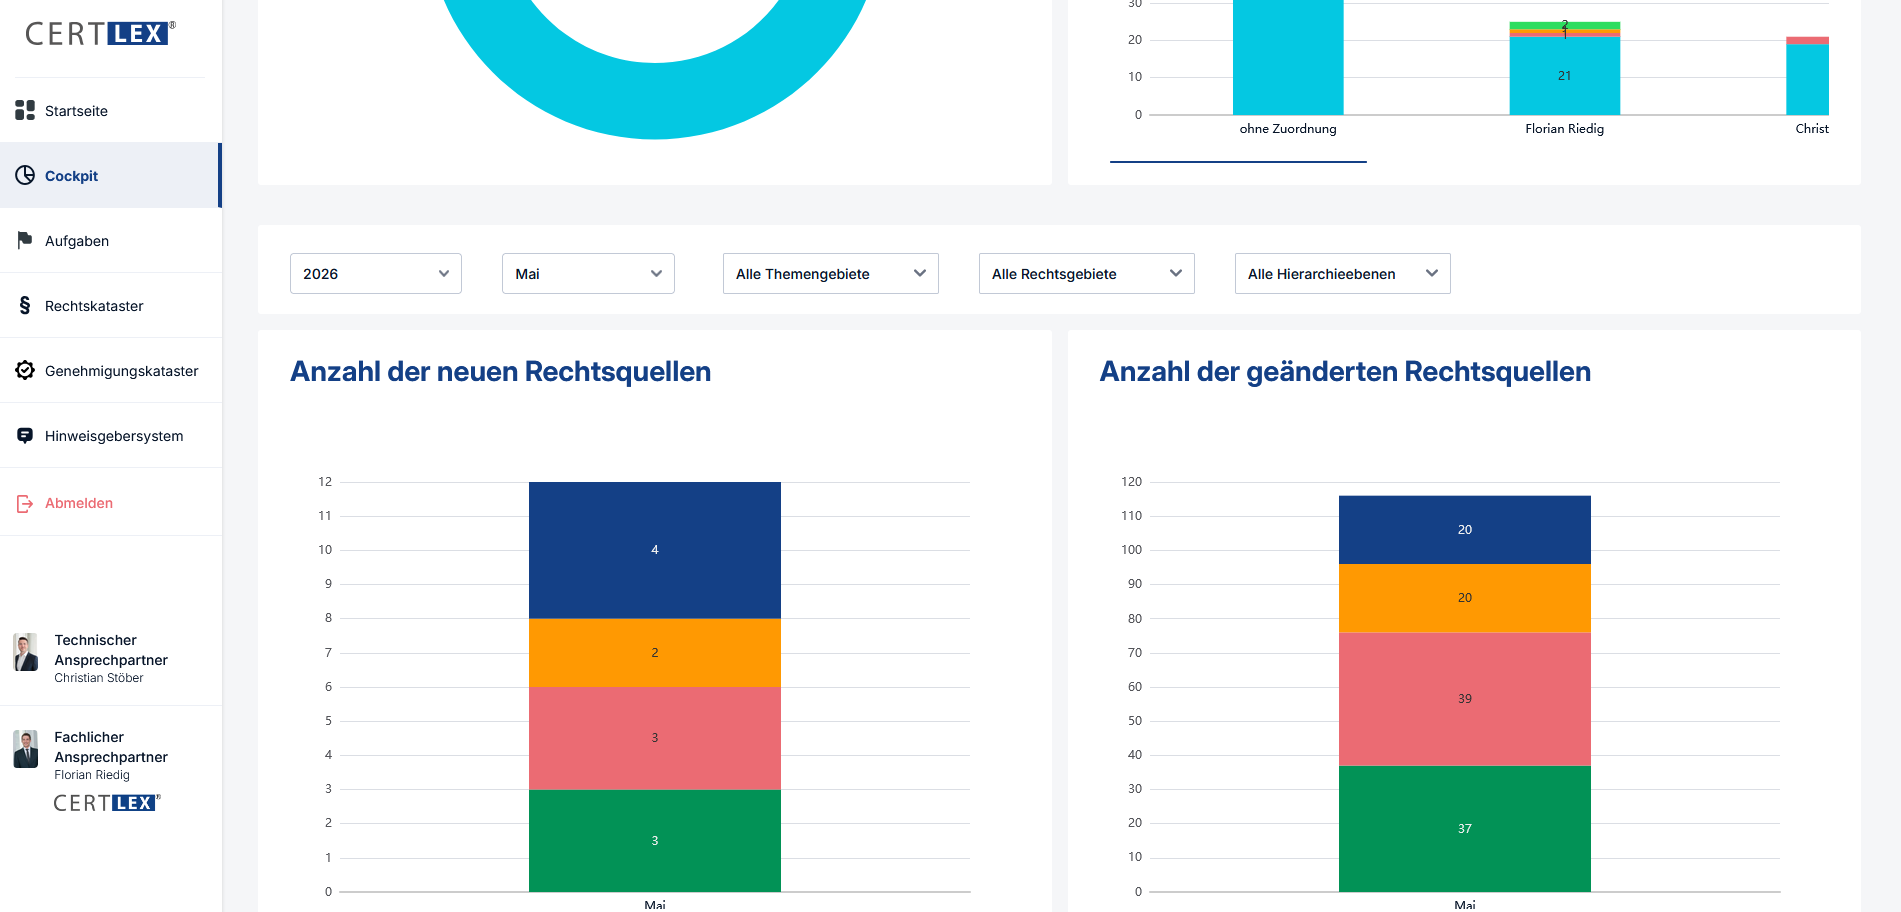This screenshot has height=912, width=1901.
Task: Open Technischer Ansprechpartner Christian Stöber contact
Action: coord(111,658)
